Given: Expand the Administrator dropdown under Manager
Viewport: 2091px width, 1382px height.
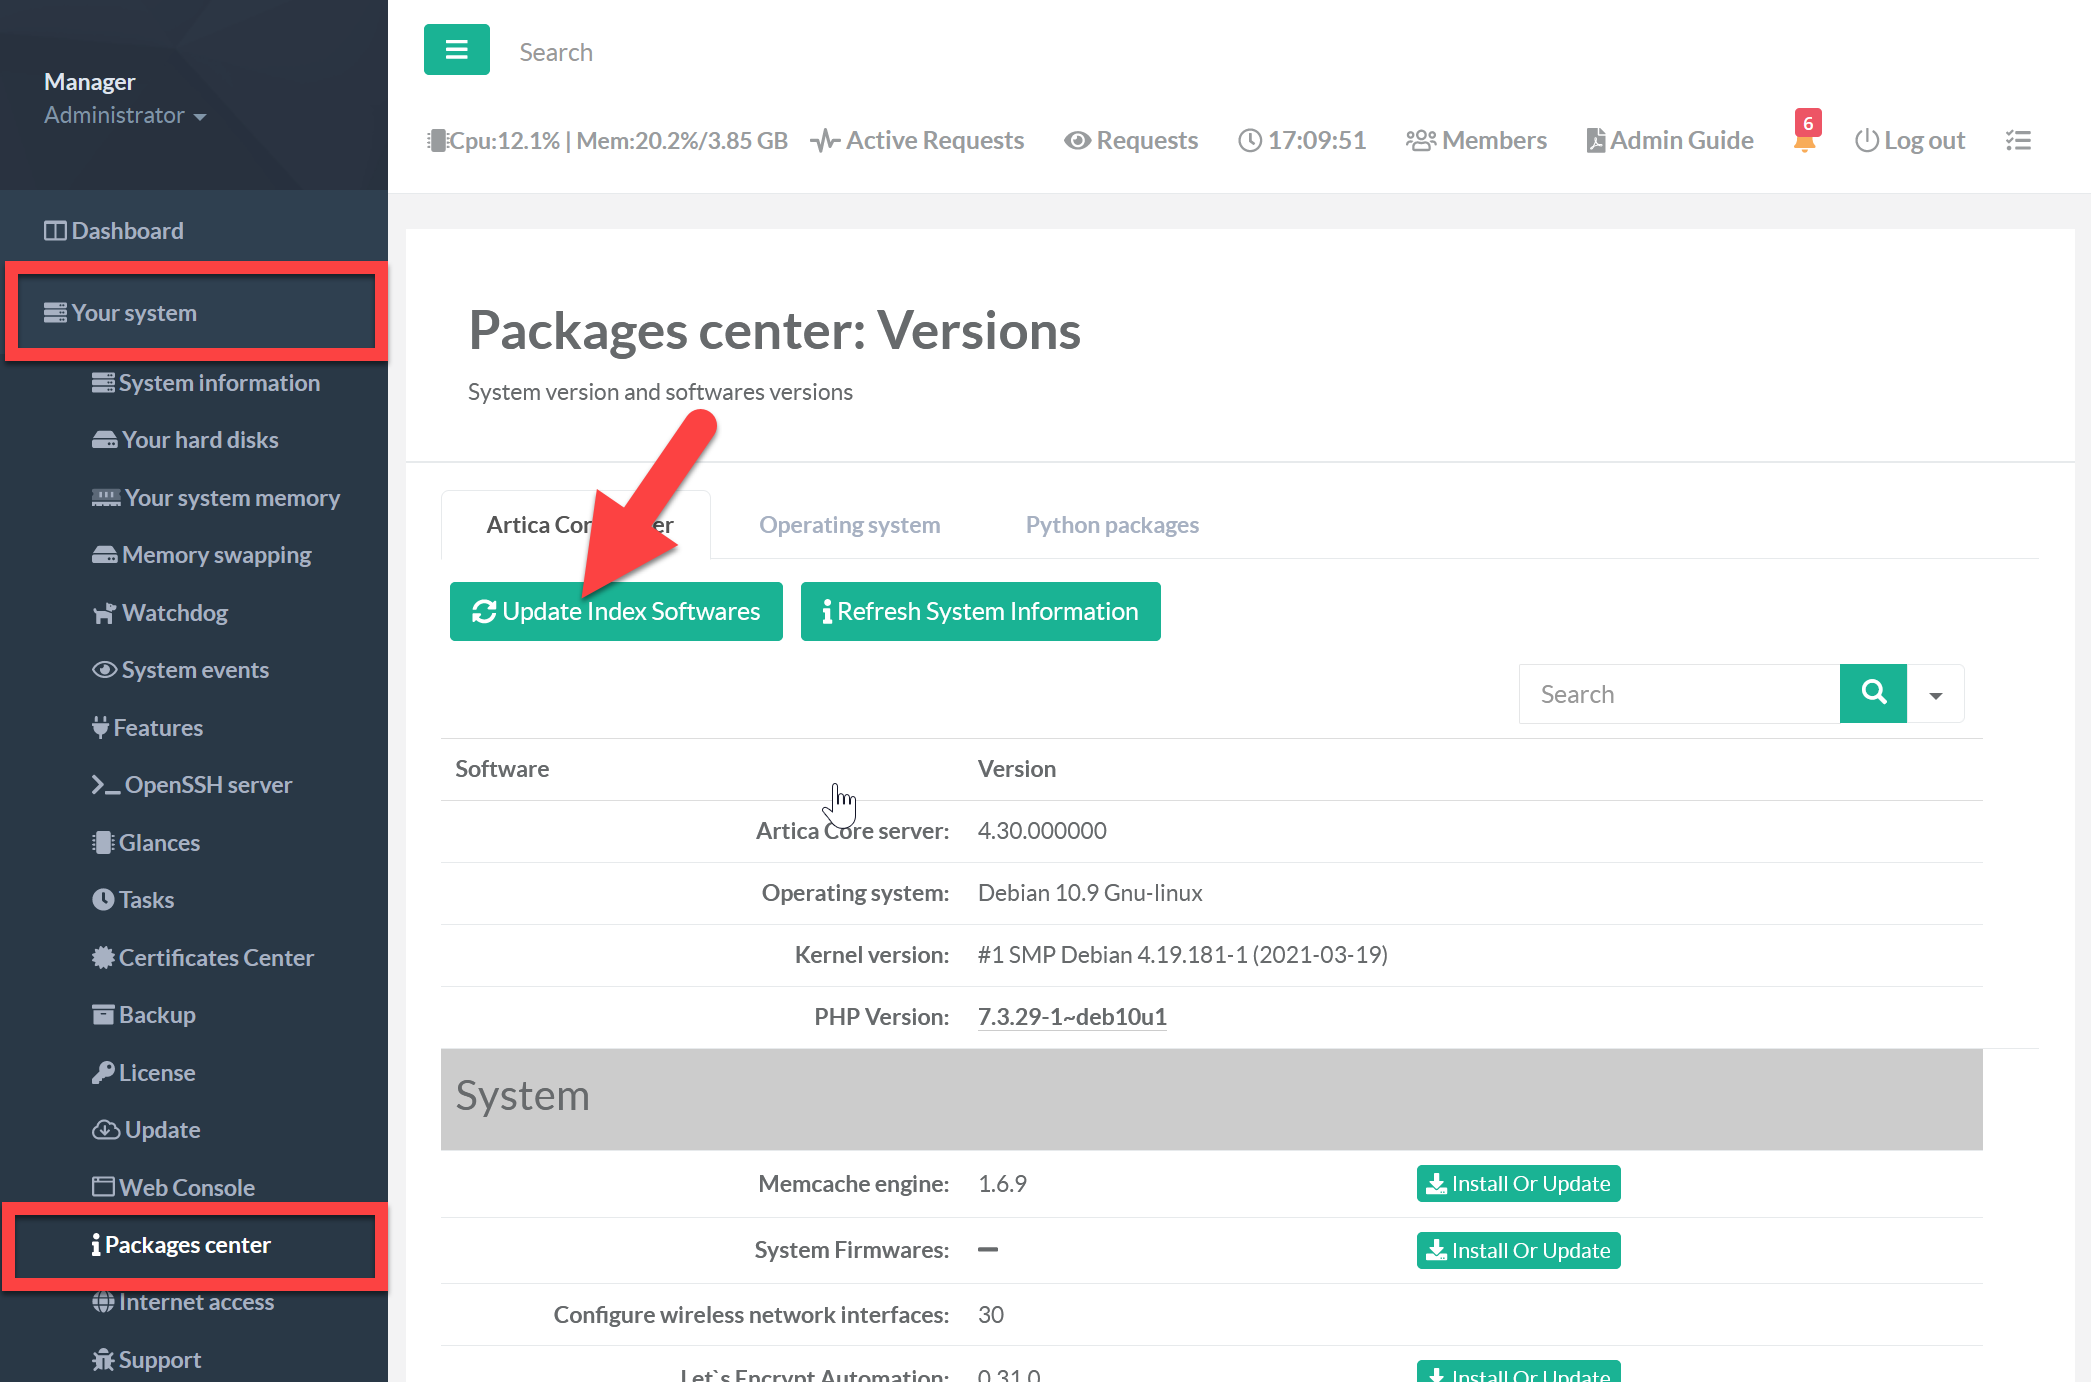Looking at the screenshot, I should [124, 116].
